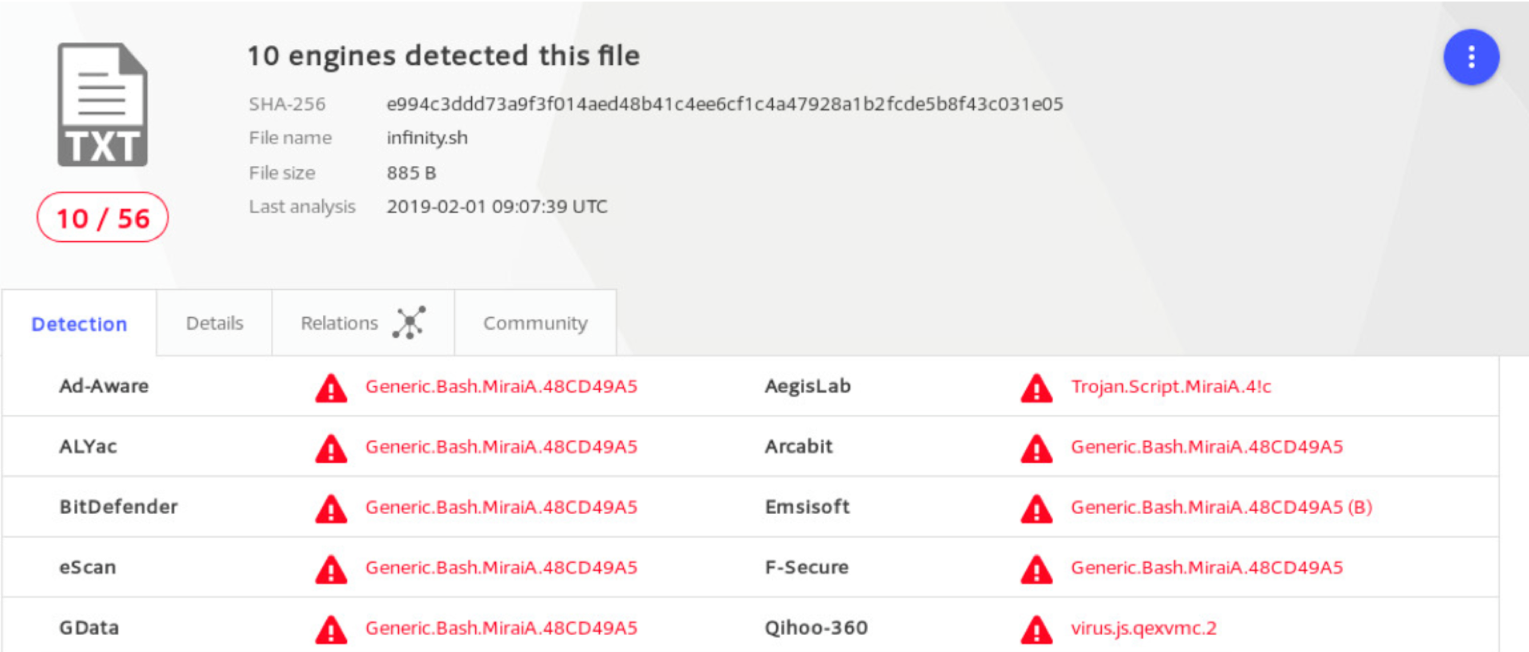Switch to the Relations tab
Screen dimensions: 1529x652
point(339,322)
